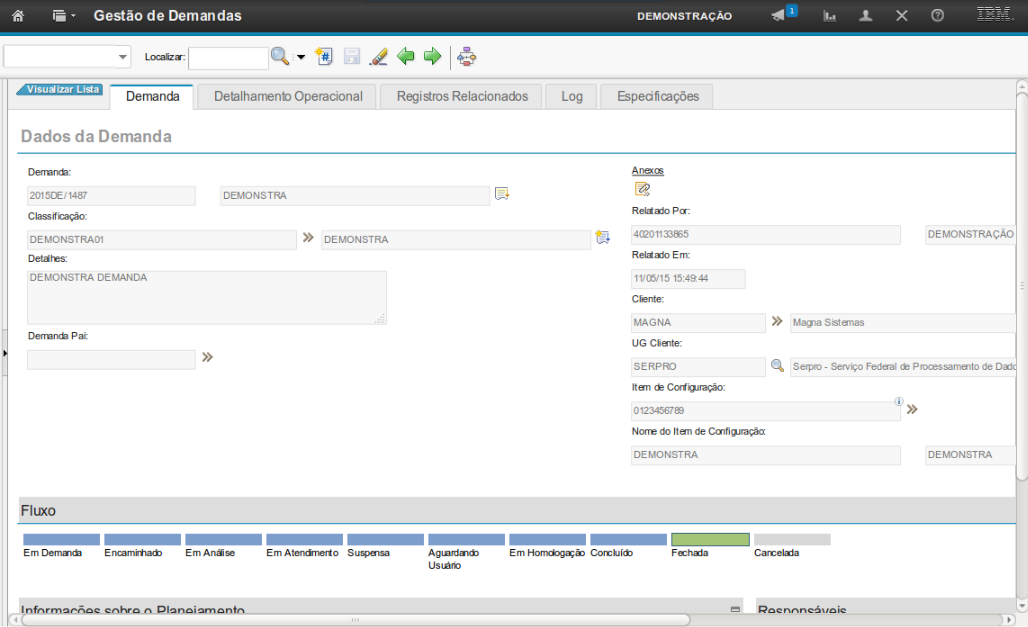
Task: Open the user profile icon
Action: point(866,16)
